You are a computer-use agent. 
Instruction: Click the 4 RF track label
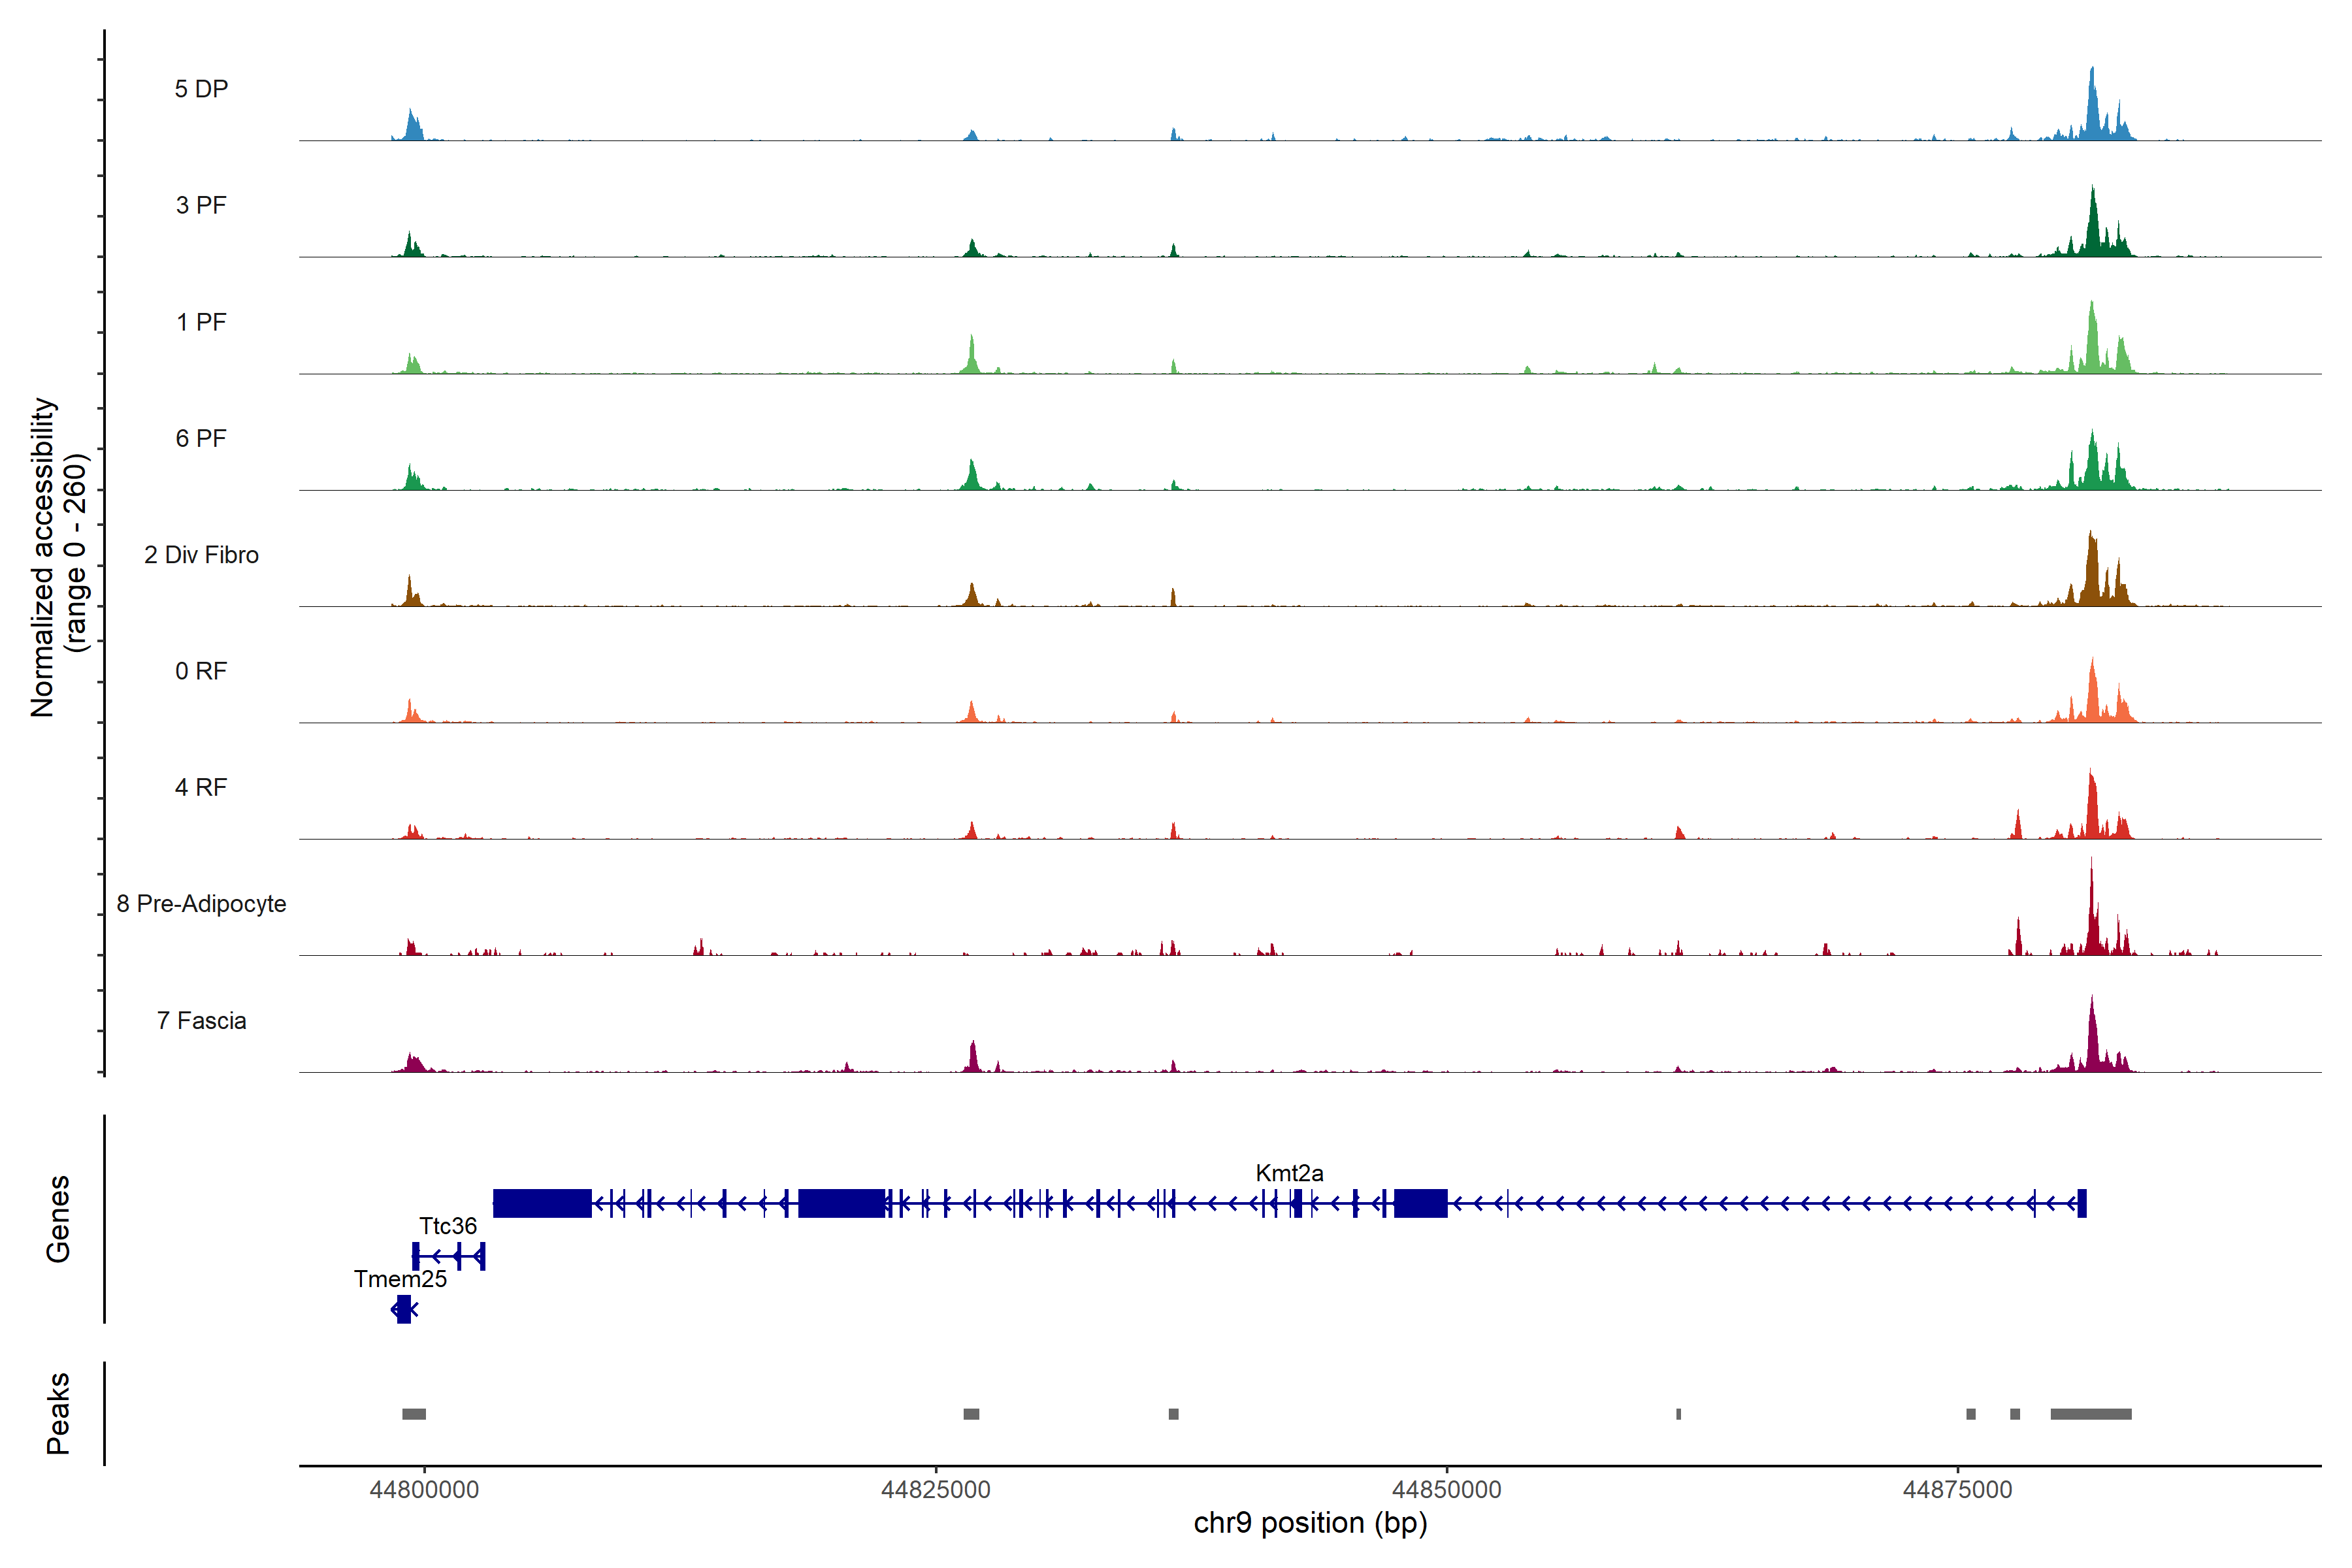201,787
